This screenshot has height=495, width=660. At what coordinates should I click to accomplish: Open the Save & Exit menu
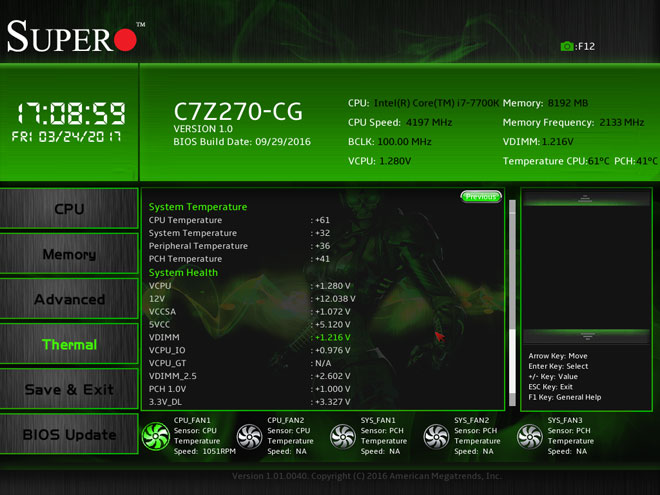point(69,389)
